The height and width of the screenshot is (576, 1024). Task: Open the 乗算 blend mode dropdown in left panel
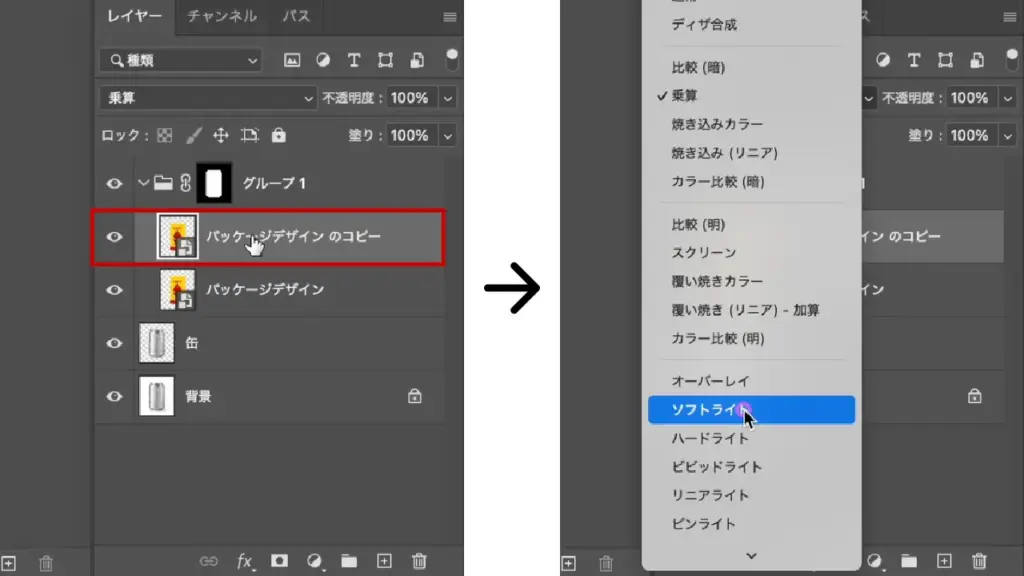(x=208, y=98)
